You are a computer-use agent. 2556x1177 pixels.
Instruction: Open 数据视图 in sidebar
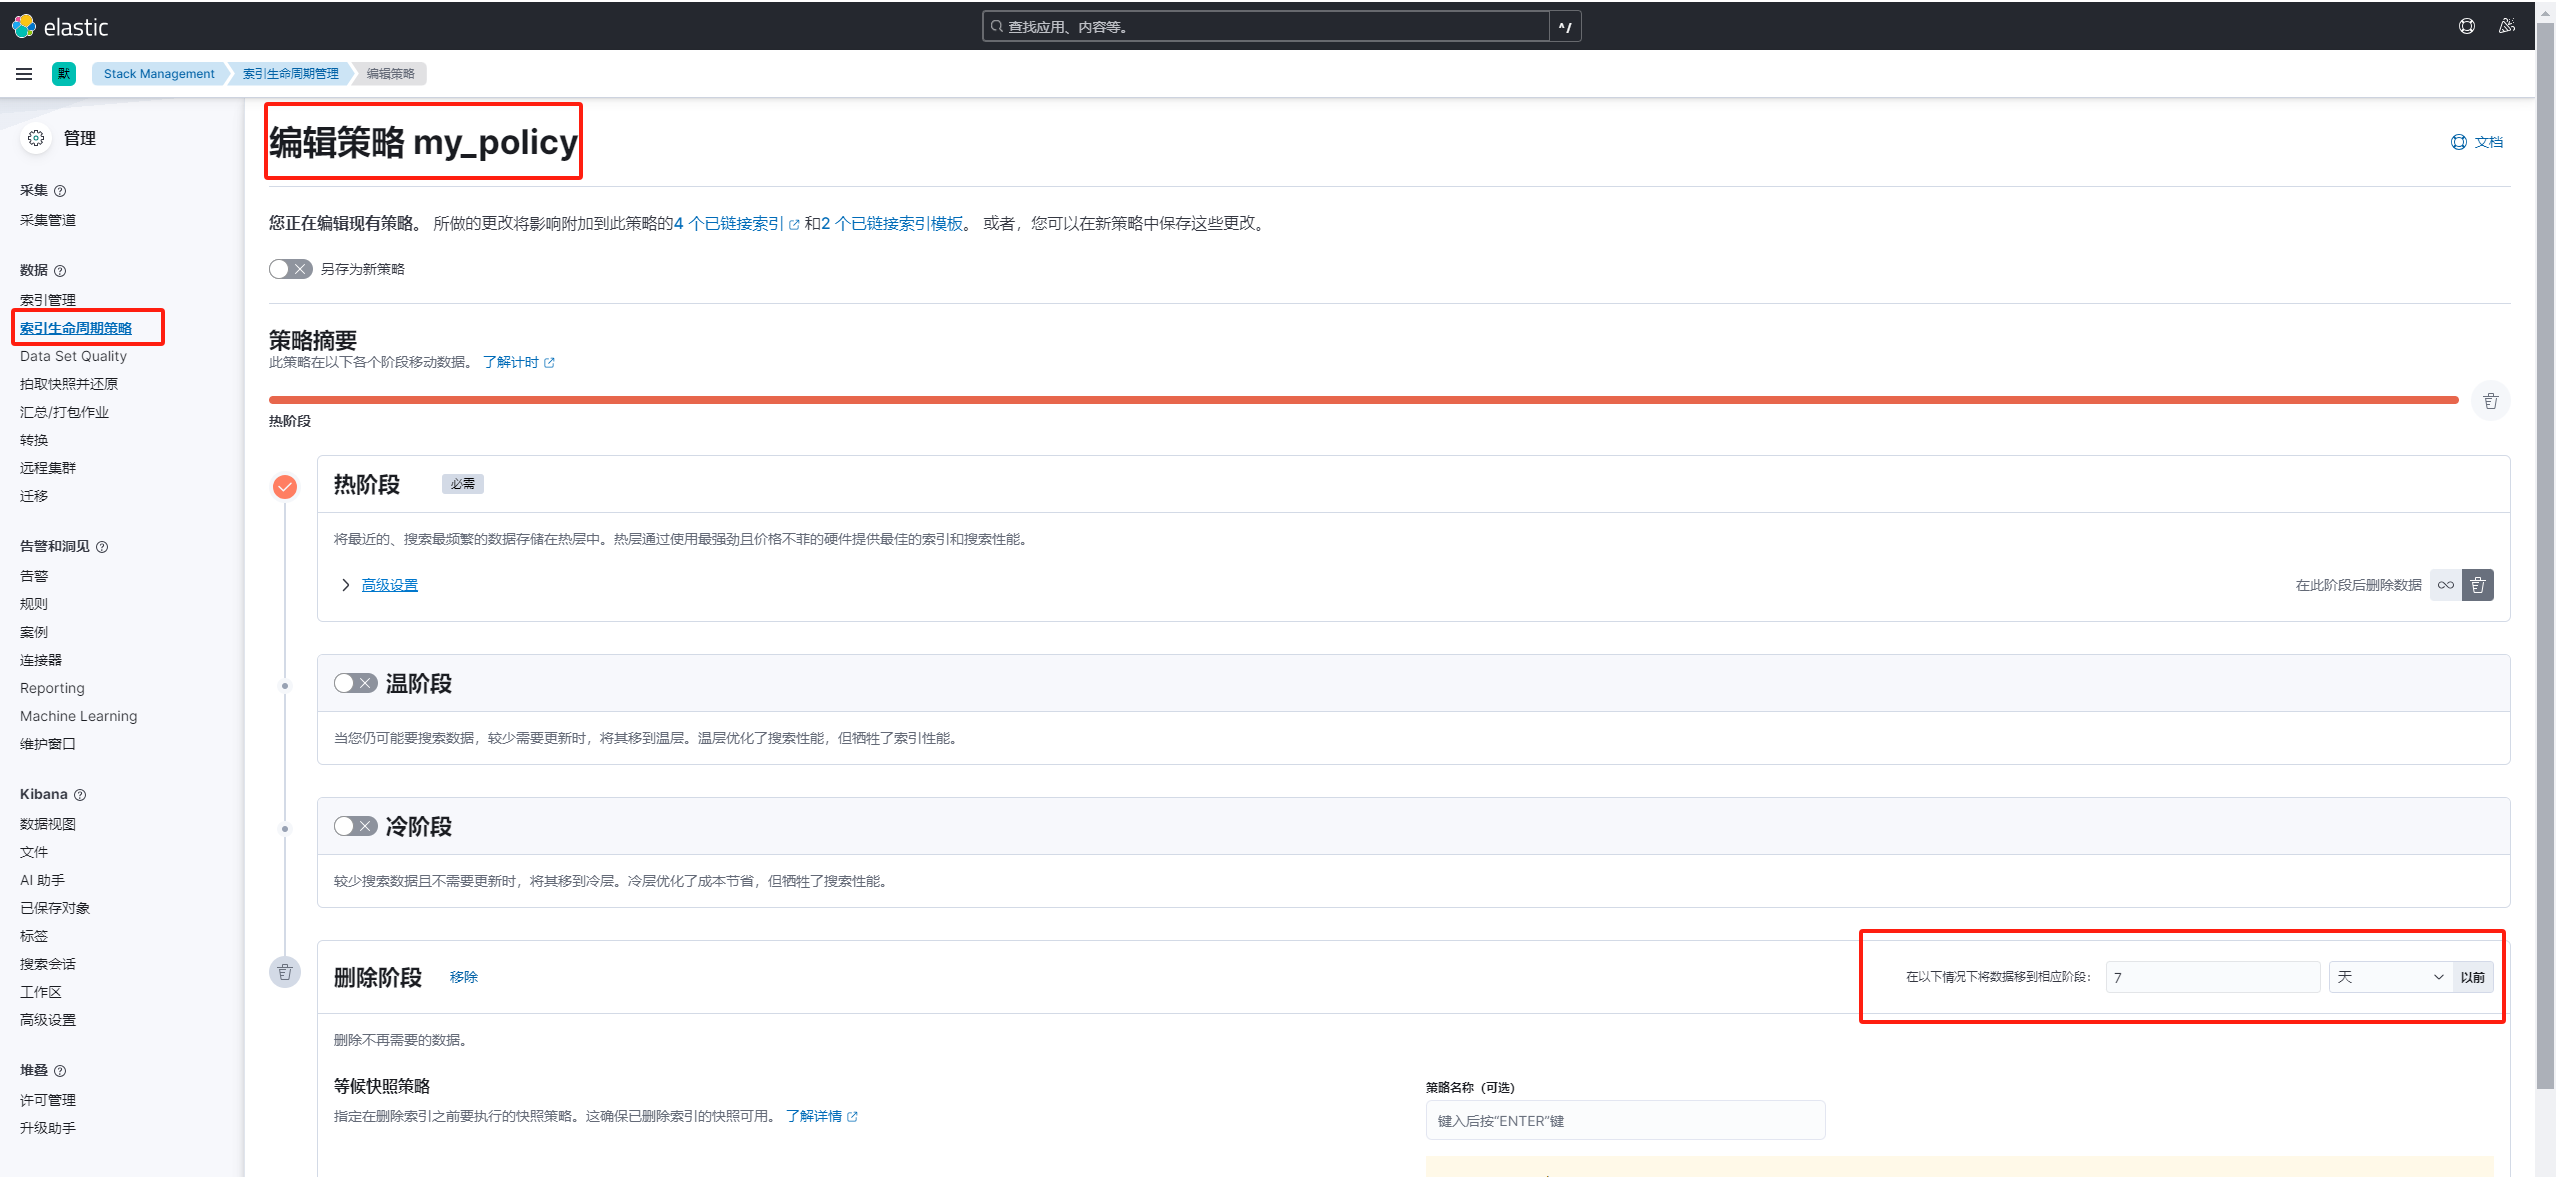[x=48, y=824]
